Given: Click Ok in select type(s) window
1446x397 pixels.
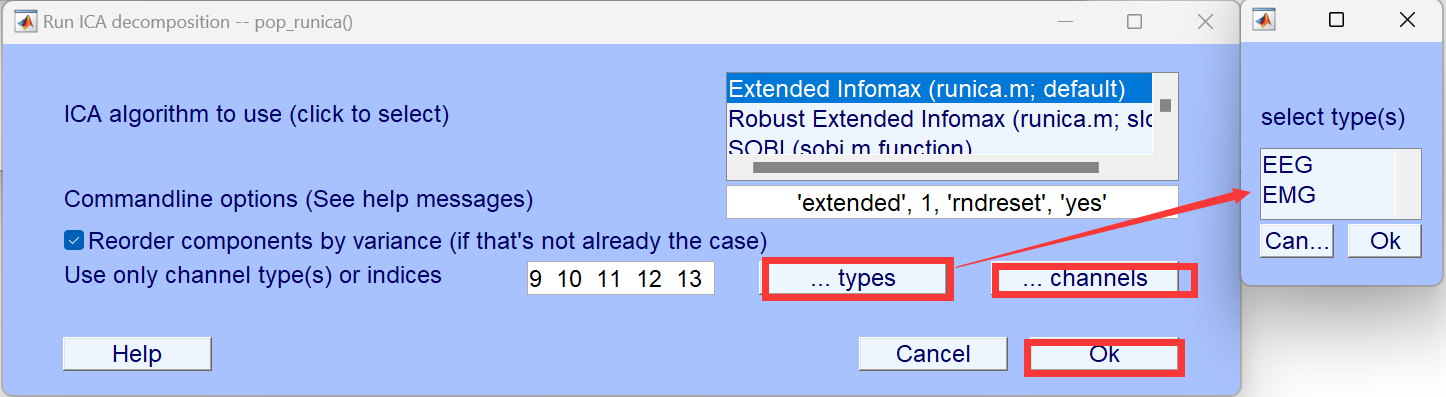Looking at the screenshot, I should [1385, 241].
